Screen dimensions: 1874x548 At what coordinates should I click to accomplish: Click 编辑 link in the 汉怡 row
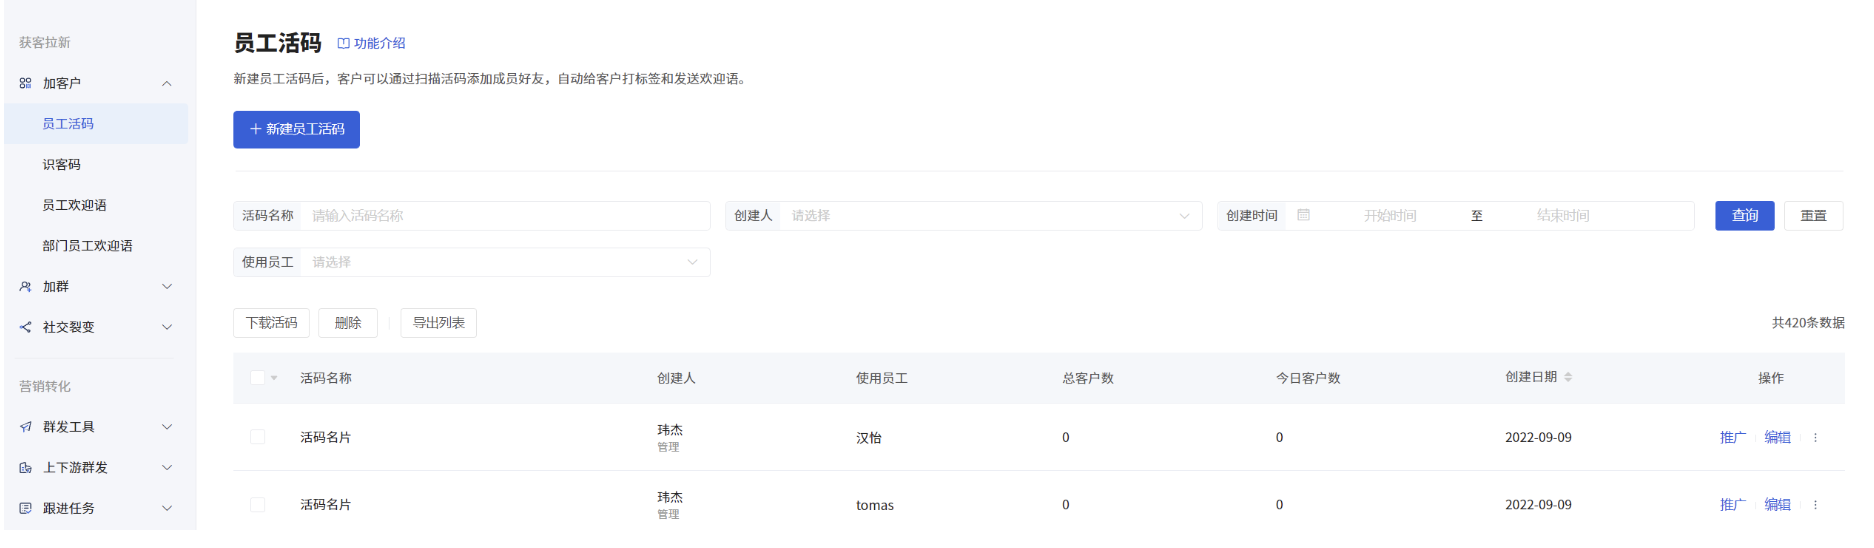click(x=1777, y=437)
